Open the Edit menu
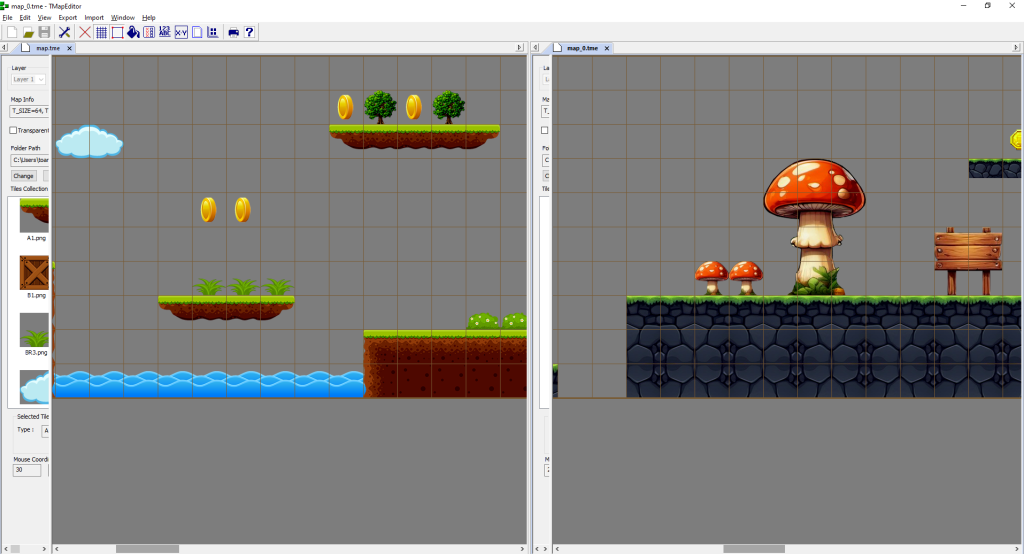This screenshot has width=1024, height=554. point(25,18)
